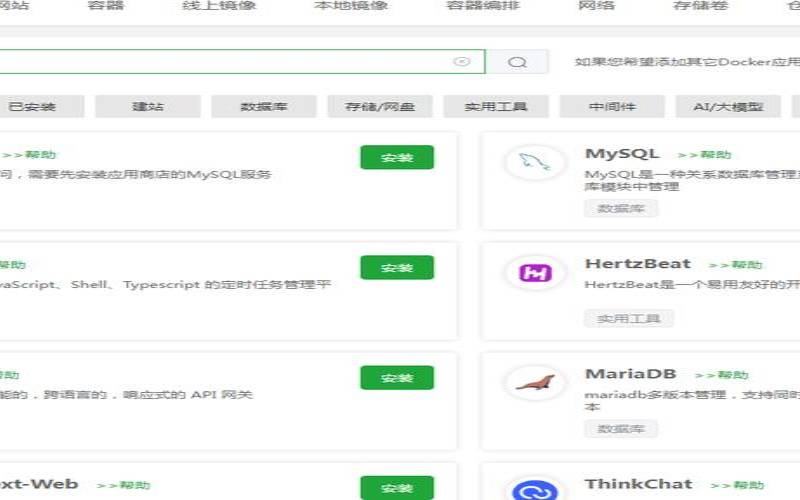This screenshot has height=500, width=800.
Task: Click the MySQL app title
Action: point(622,154)
